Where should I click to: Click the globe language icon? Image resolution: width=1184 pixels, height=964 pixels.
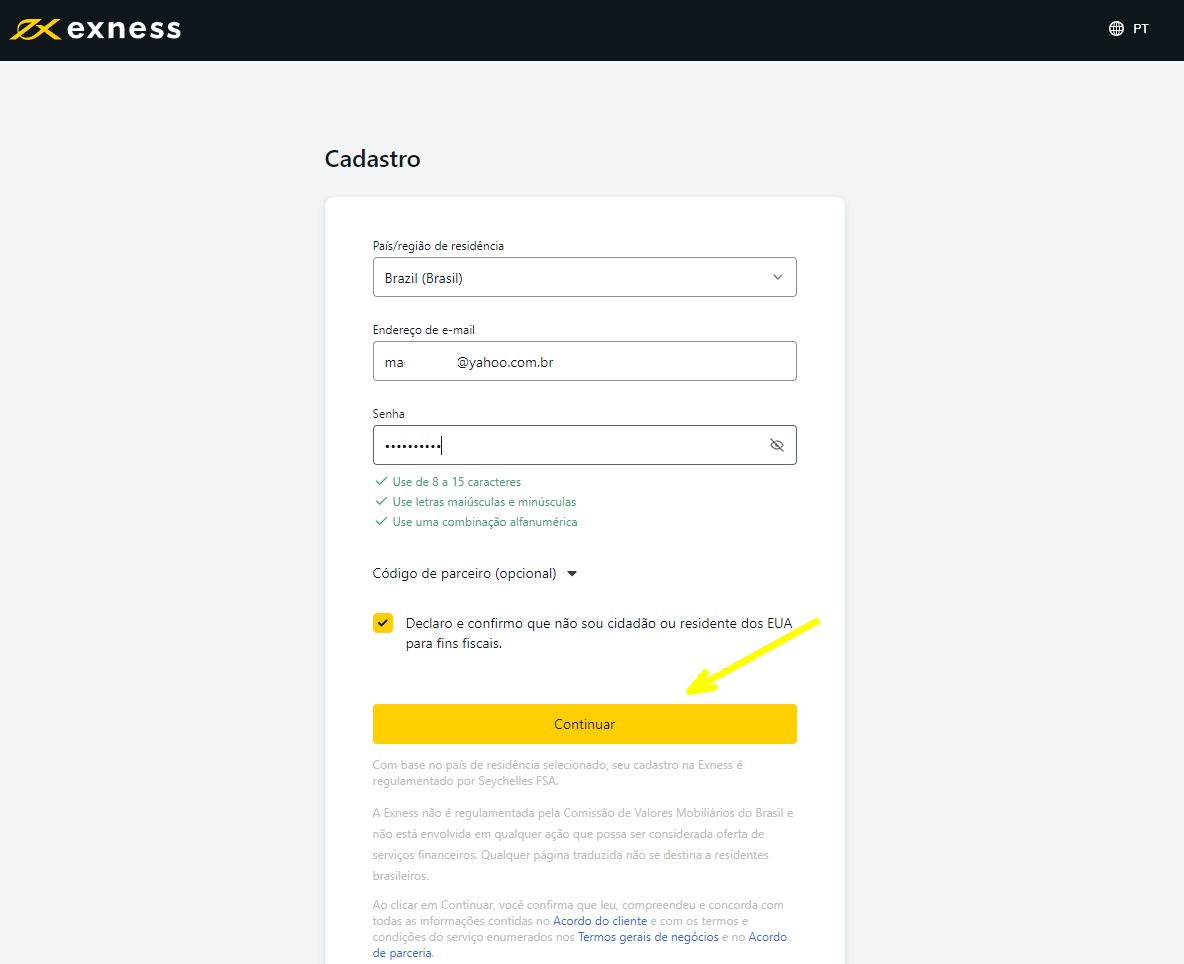(1116, 29)
